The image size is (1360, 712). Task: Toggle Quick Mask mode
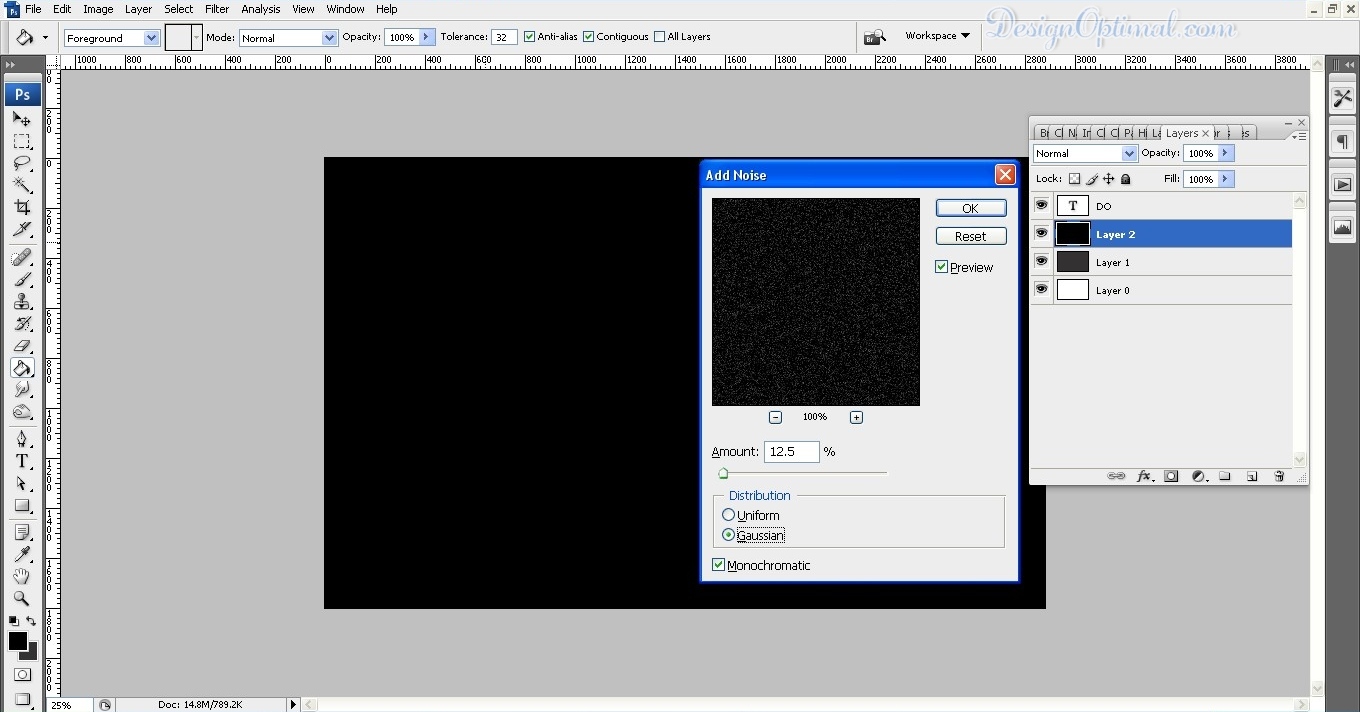pyautogui.click(x=22, y=675)
